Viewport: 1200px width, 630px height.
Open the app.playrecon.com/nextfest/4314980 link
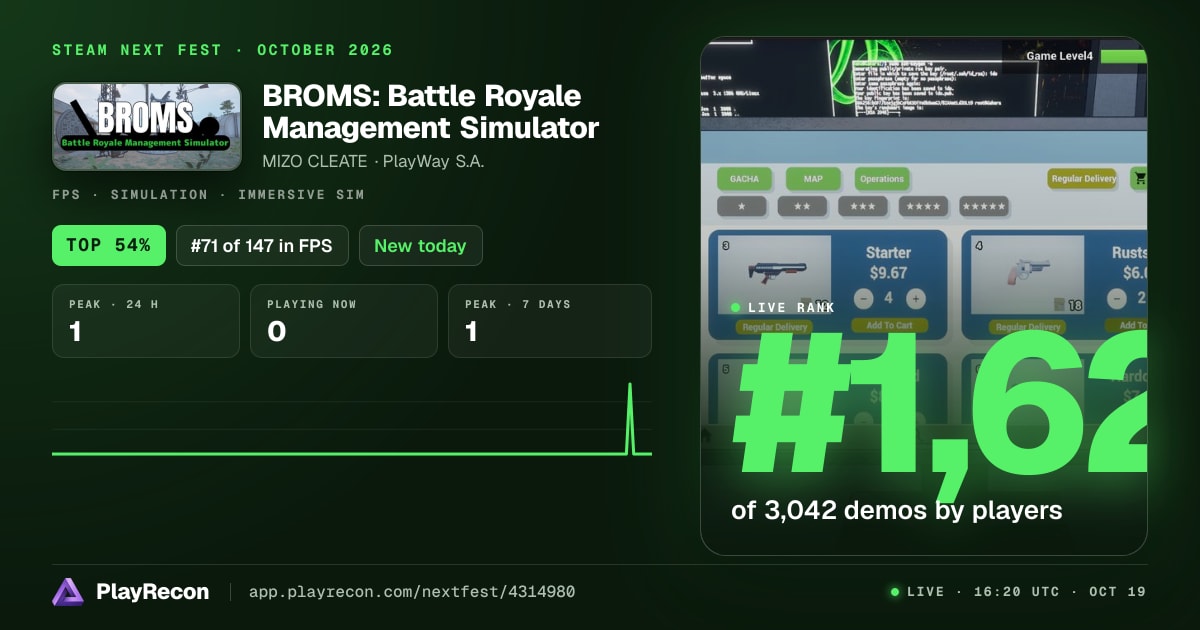(412, 592)
